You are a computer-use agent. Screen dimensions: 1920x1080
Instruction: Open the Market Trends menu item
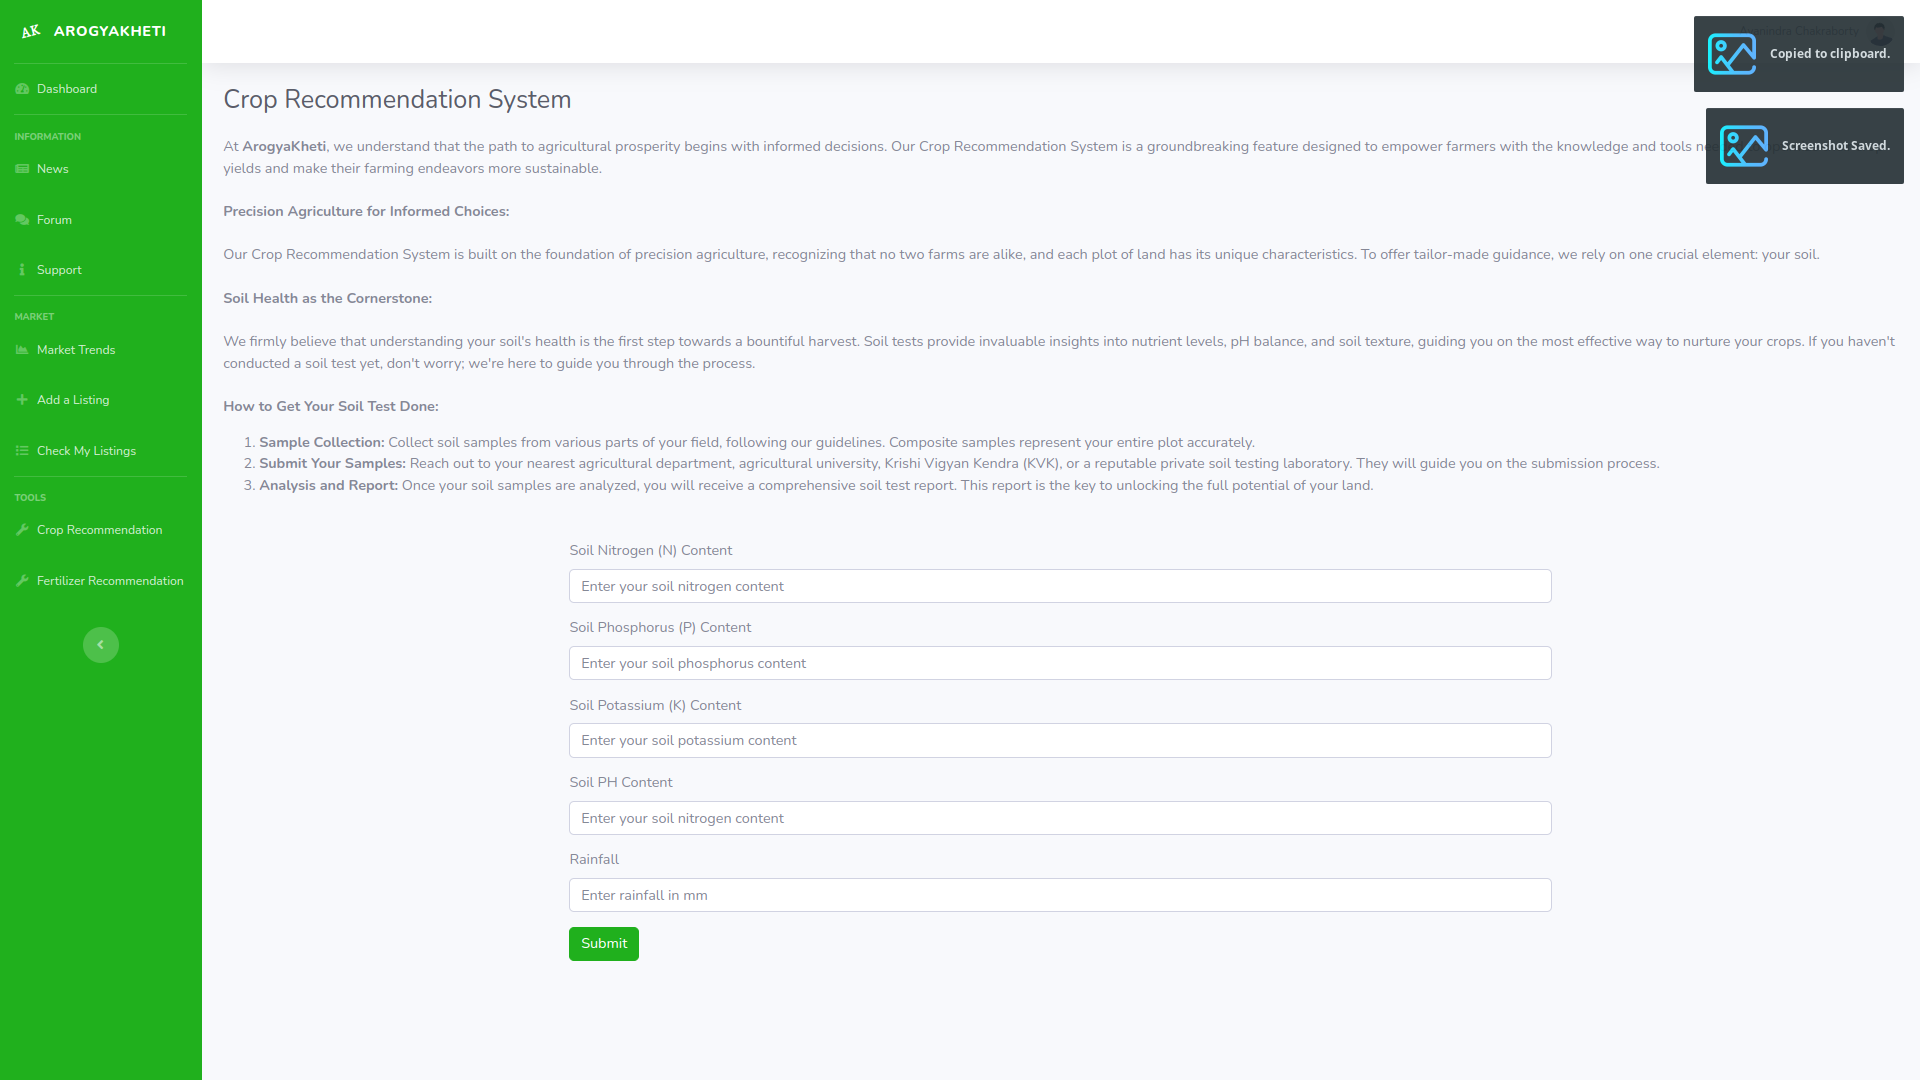click(76, 350)
